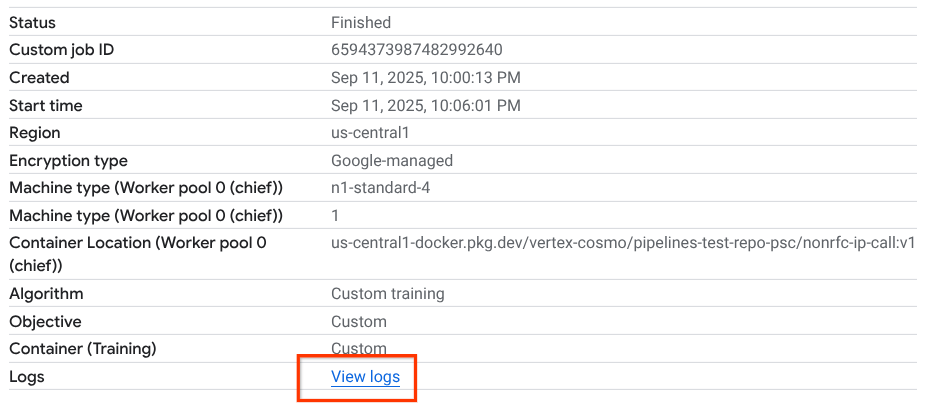
Task: Select the us-central1 region value
Action: (x=370, y=133)
